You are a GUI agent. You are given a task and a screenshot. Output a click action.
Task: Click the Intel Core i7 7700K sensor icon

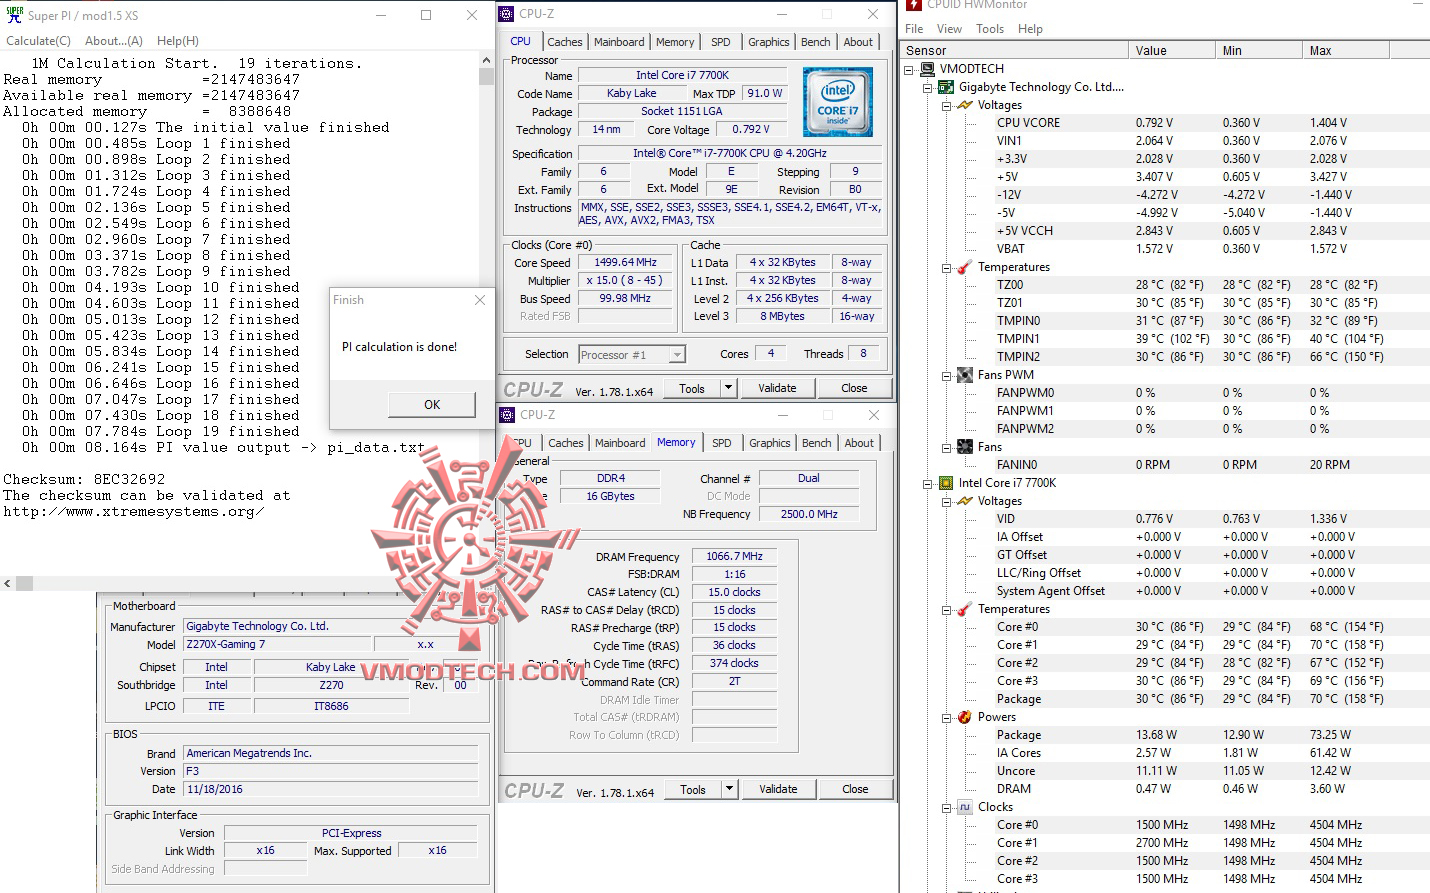click(945, 483)
